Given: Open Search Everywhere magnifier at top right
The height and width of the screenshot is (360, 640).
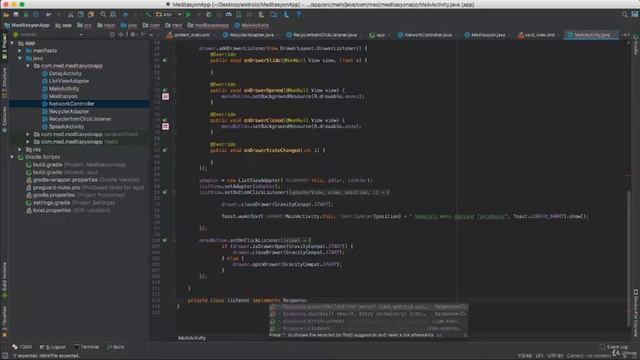Looking at the screenshot, I should pyautogui.click(x=624, y=15).
